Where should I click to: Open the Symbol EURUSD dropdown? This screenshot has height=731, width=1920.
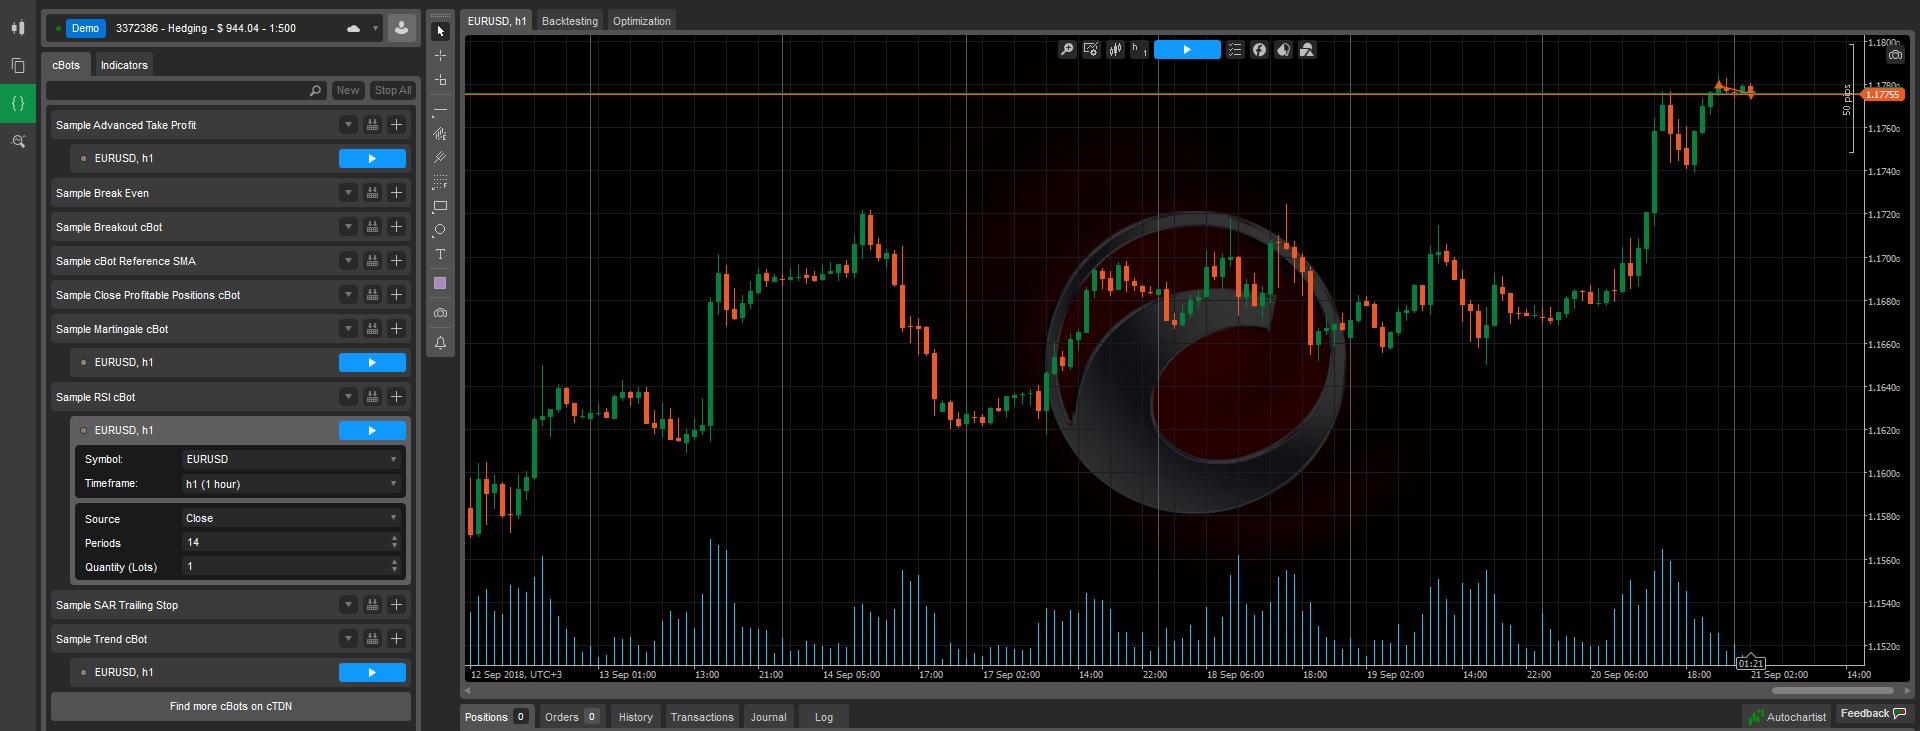pyautogui.click(x=292, y=459)
